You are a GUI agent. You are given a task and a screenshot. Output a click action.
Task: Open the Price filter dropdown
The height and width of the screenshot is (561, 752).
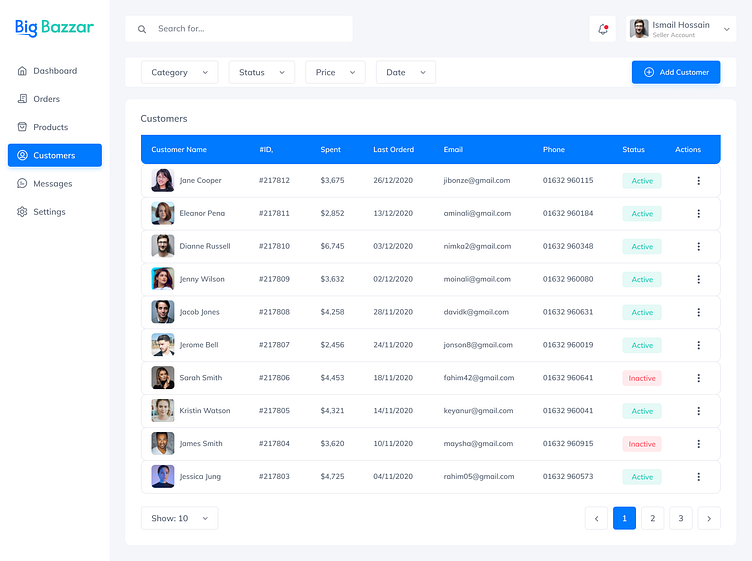click(335, 72)
